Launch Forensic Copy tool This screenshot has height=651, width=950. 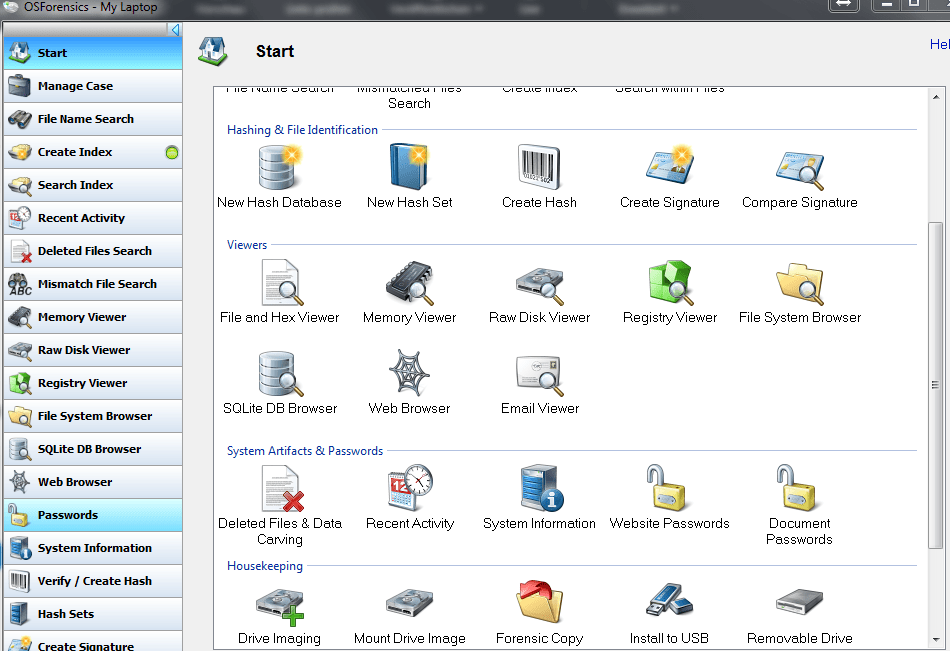[x=539, y=613]
